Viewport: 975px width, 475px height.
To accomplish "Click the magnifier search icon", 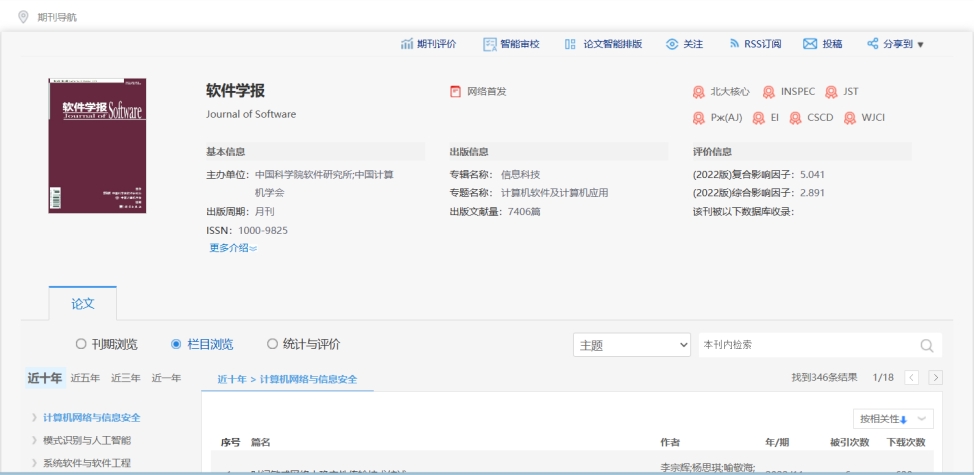I will pos(926,346).
